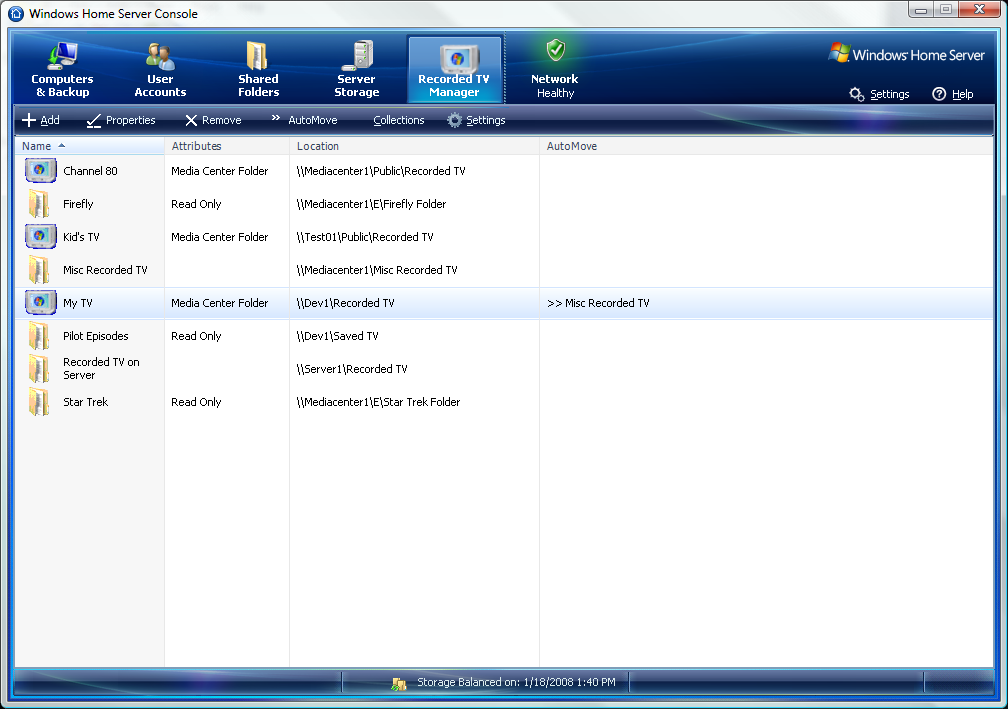
Task: Check the Network Healthy status
Action: point(555,69)
